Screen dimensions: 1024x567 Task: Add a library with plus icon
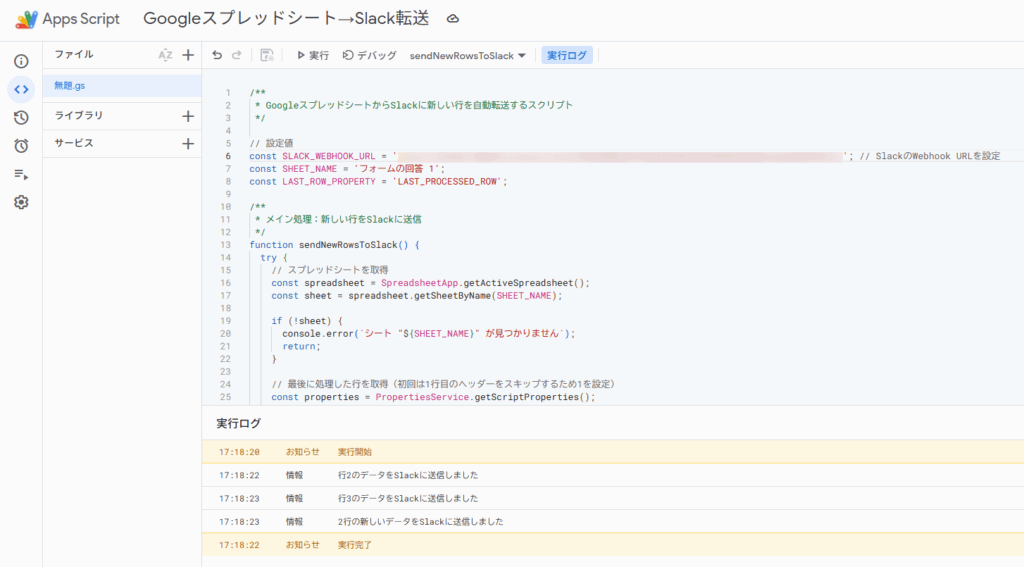pyautogui.click(x=188, y=116)
